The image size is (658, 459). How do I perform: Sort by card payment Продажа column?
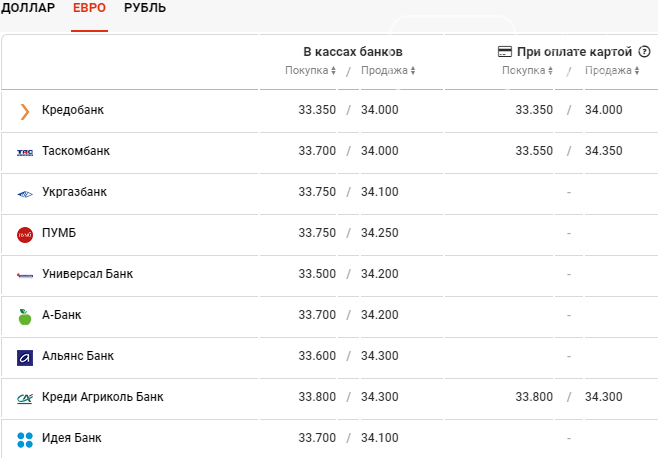click(x=611, y=71)
